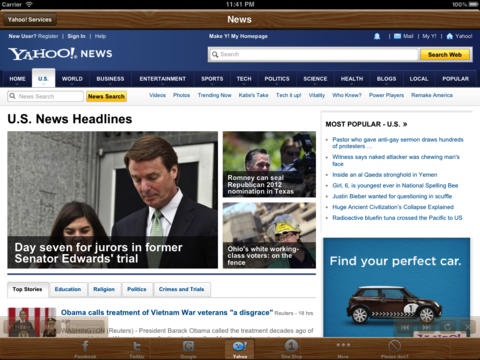Go back with the browser overlay back arrow
The image size is (480, 360).
tap(405, 327)
